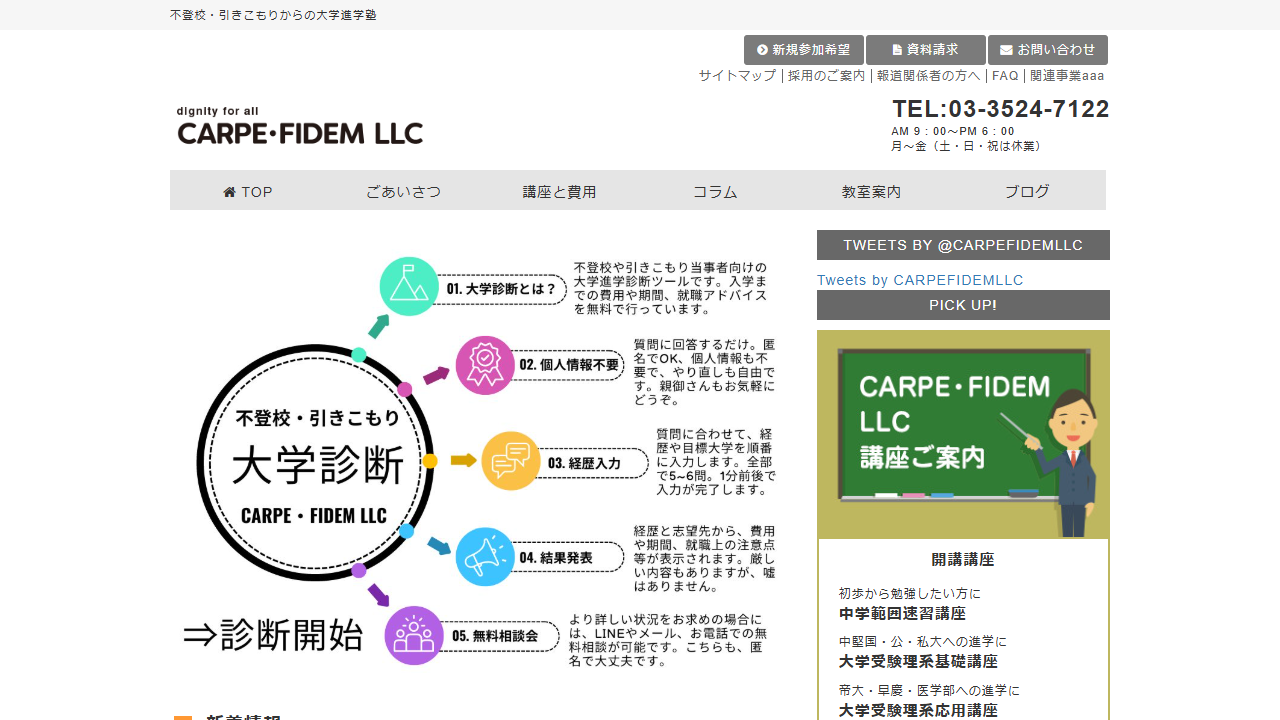Open 教室案内 menu item
1280x720 pixels.
point(872,191)
